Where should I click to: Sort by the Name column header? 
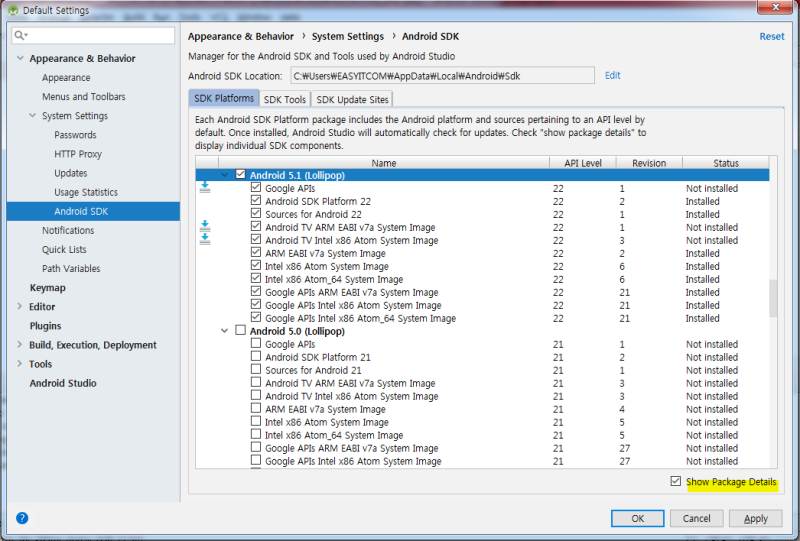tap(384, 163)
